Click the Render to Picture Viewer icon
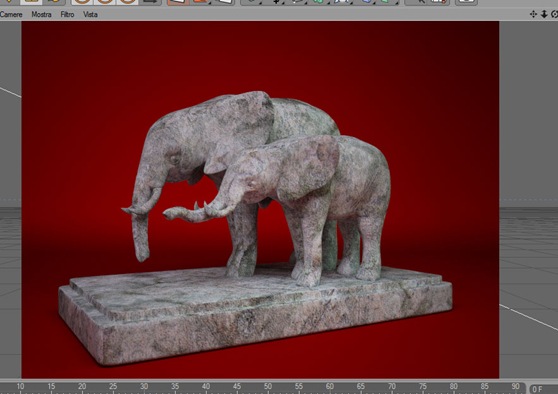The width and height of the screenshot is (558, 394). click(x=200, y=2)
